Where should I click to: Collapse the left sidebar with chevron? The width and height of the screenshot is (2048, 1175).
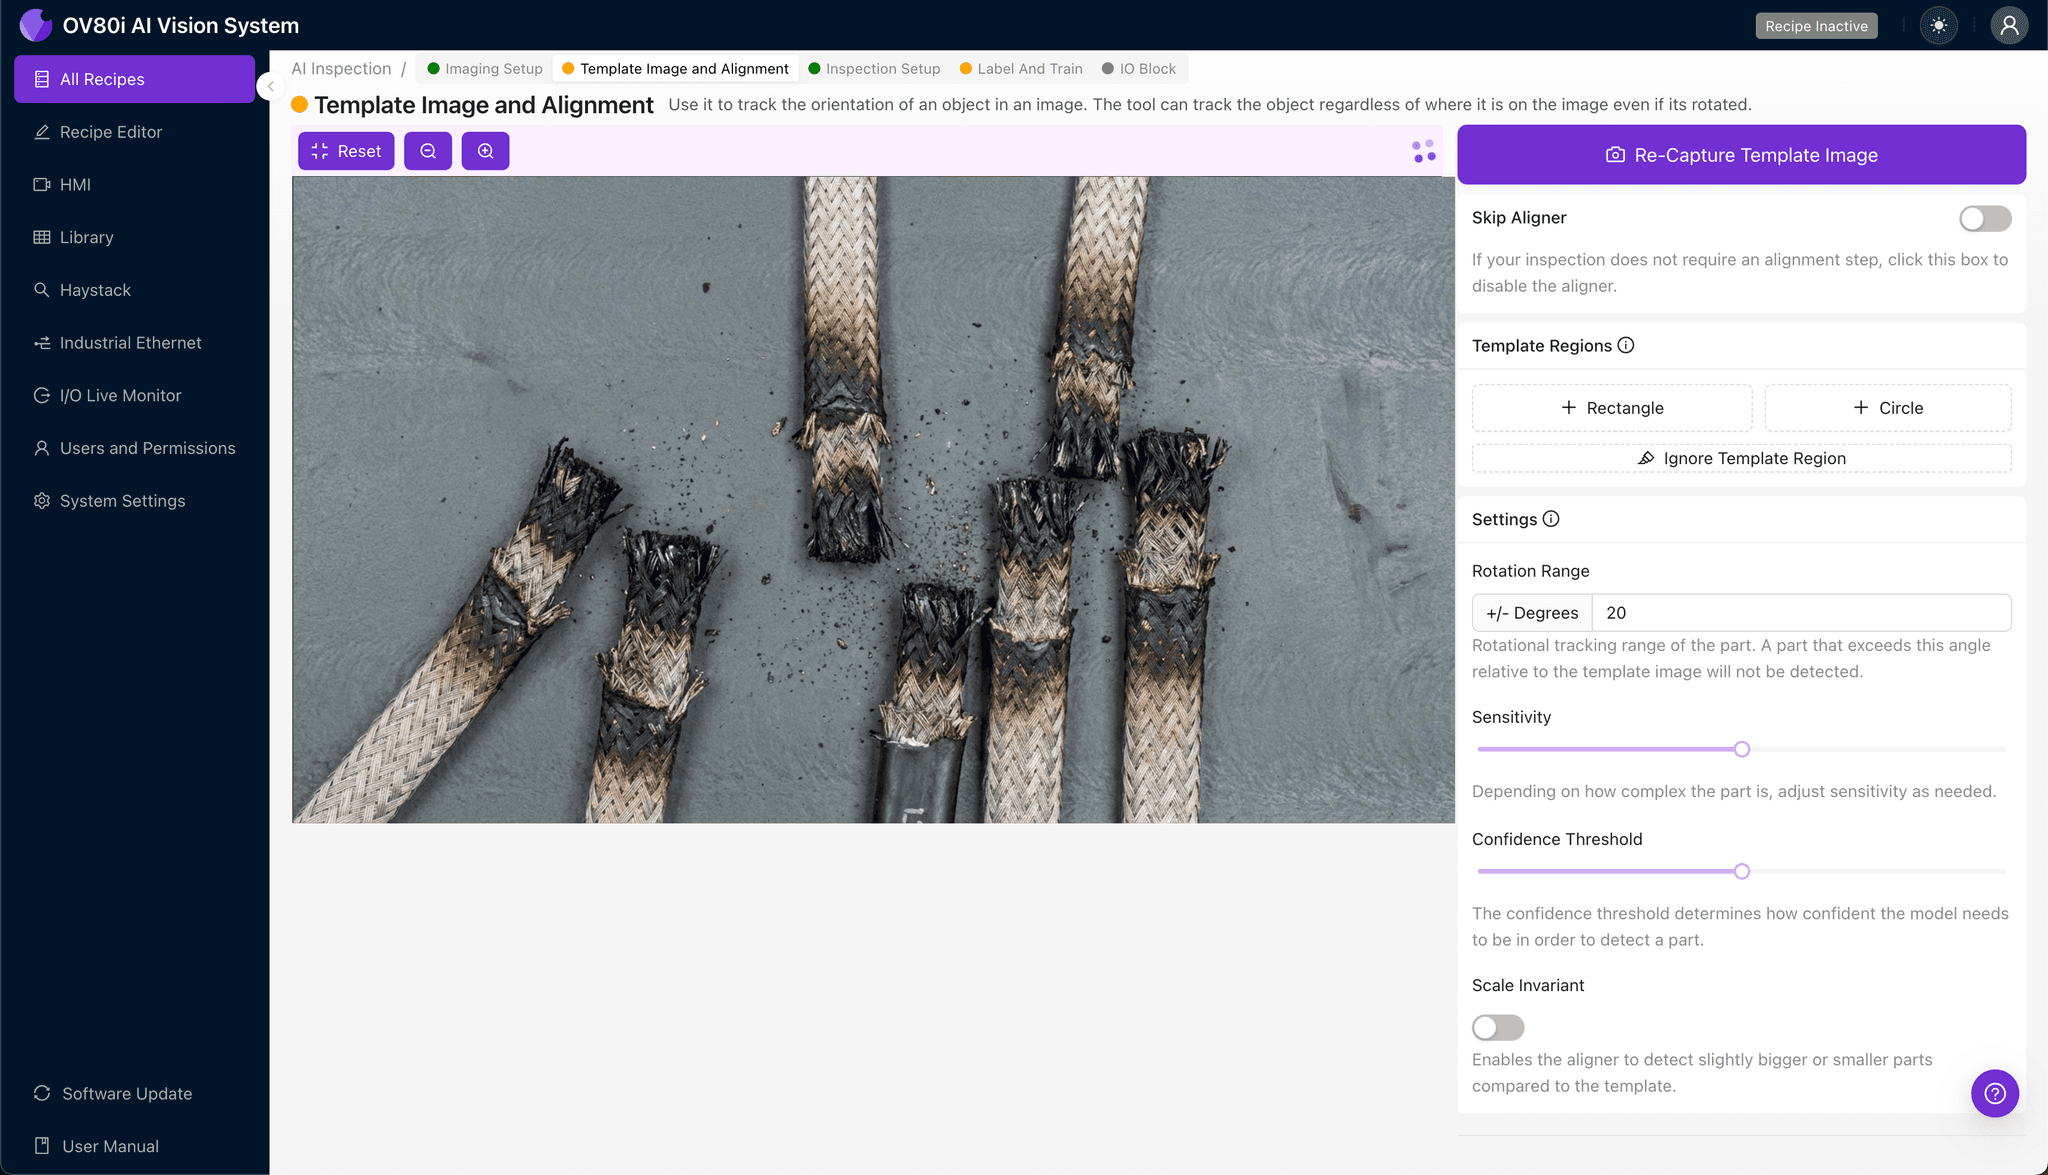point(270,86)
